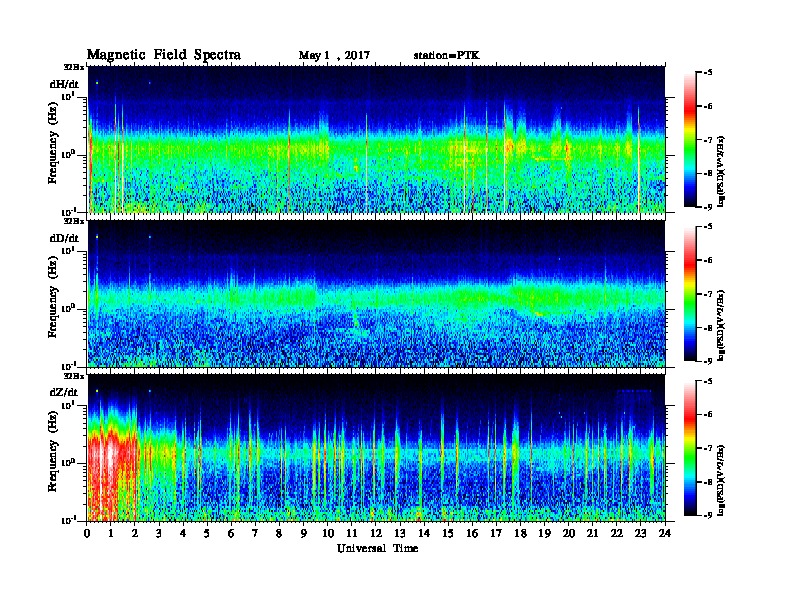Click the hour 9 tick label

(305, 533)
